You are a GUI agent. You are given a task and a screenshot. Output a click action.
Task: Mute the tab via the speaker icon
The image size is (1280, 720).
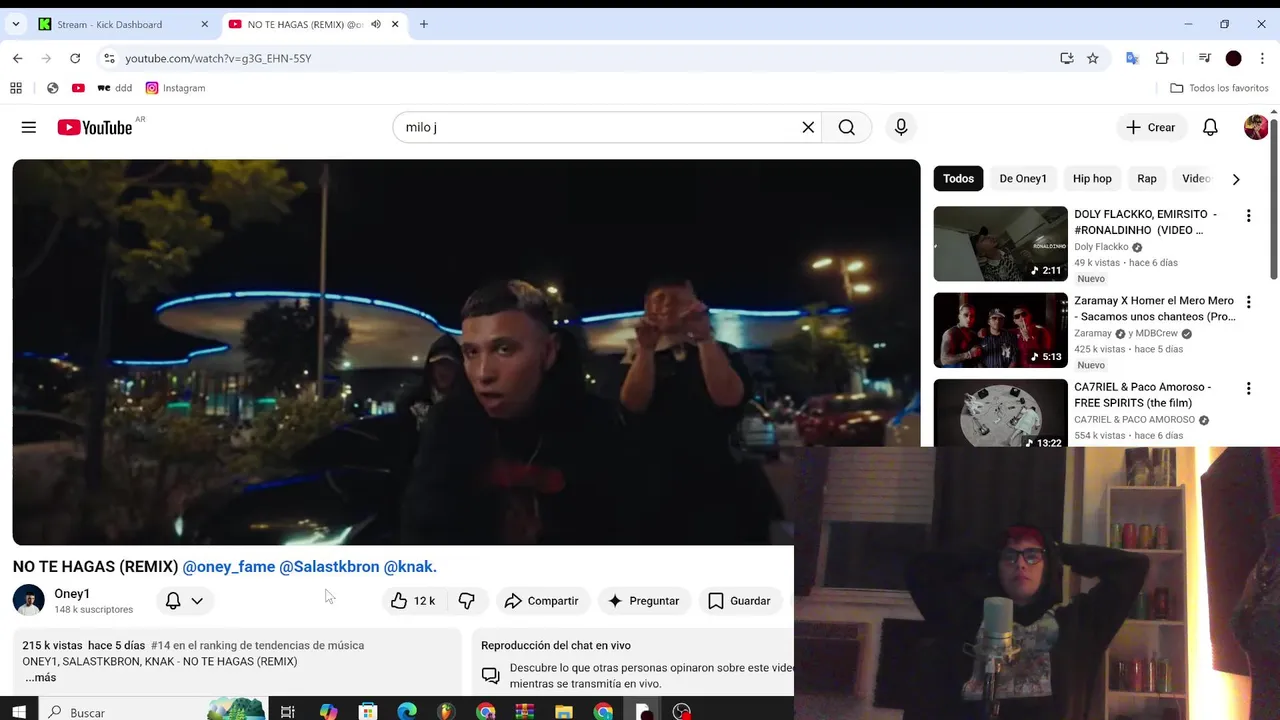coord(376,24)
